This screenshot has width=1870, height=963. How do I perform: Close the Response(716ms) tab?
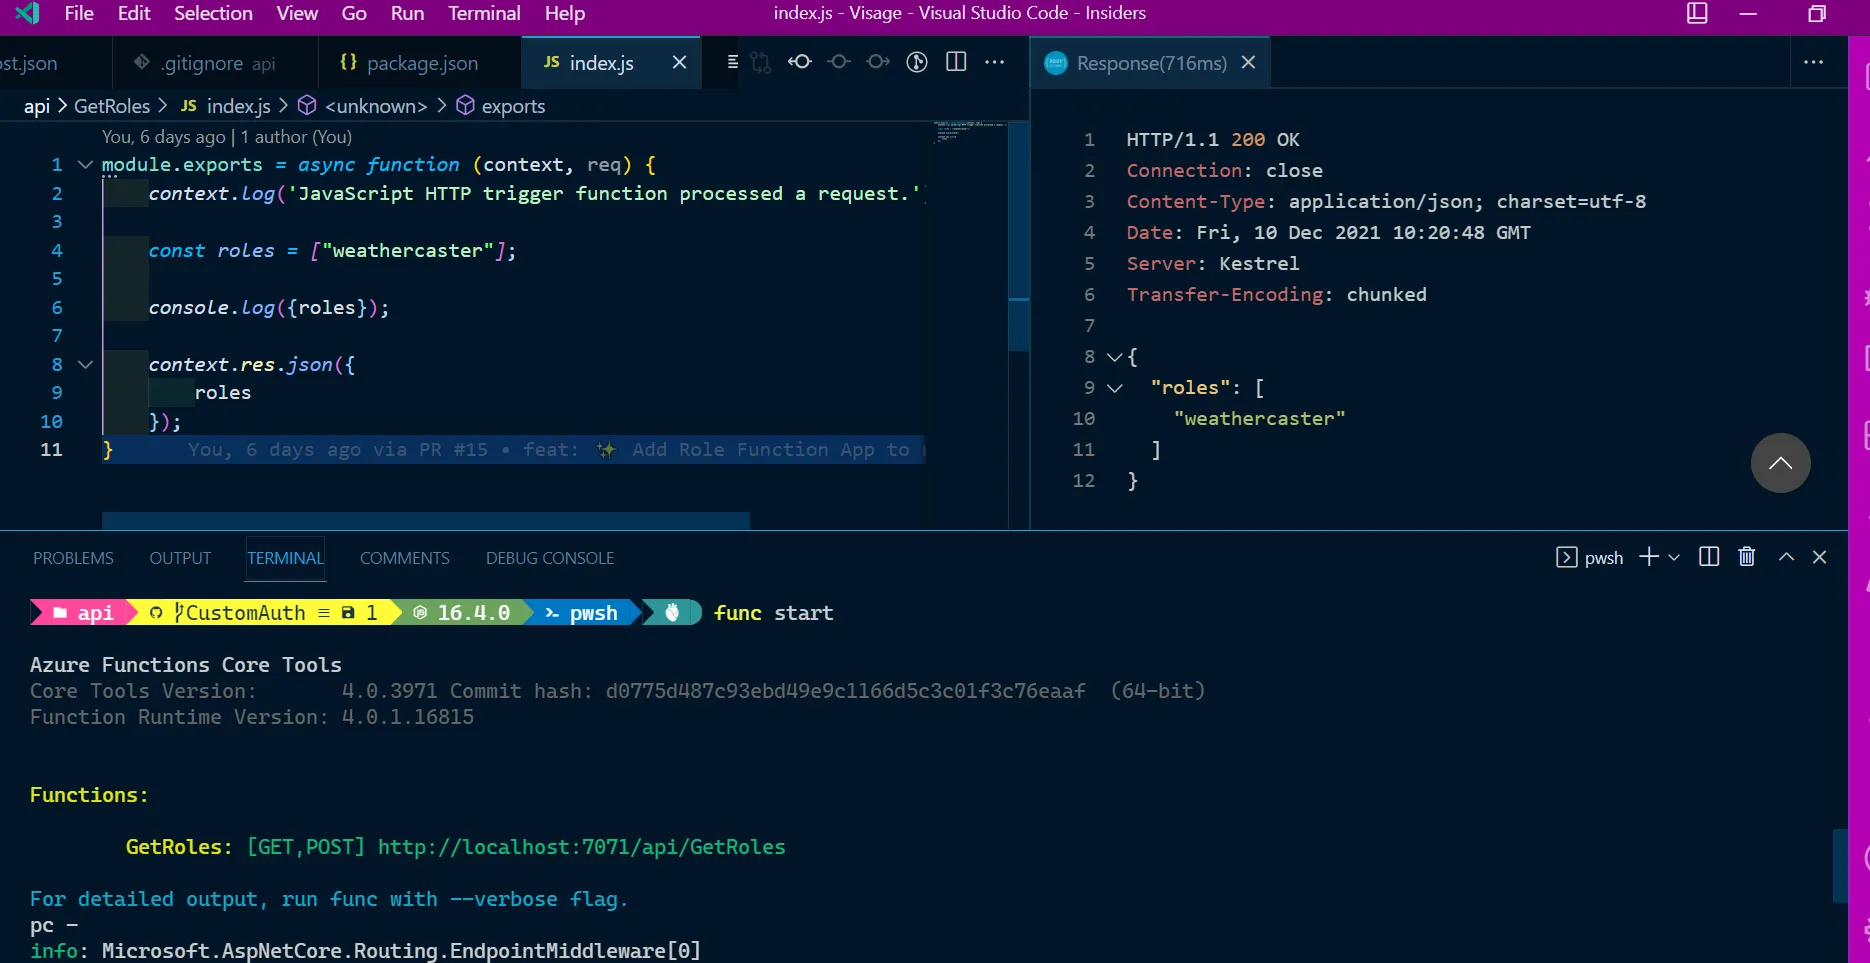click(1248, 62)
